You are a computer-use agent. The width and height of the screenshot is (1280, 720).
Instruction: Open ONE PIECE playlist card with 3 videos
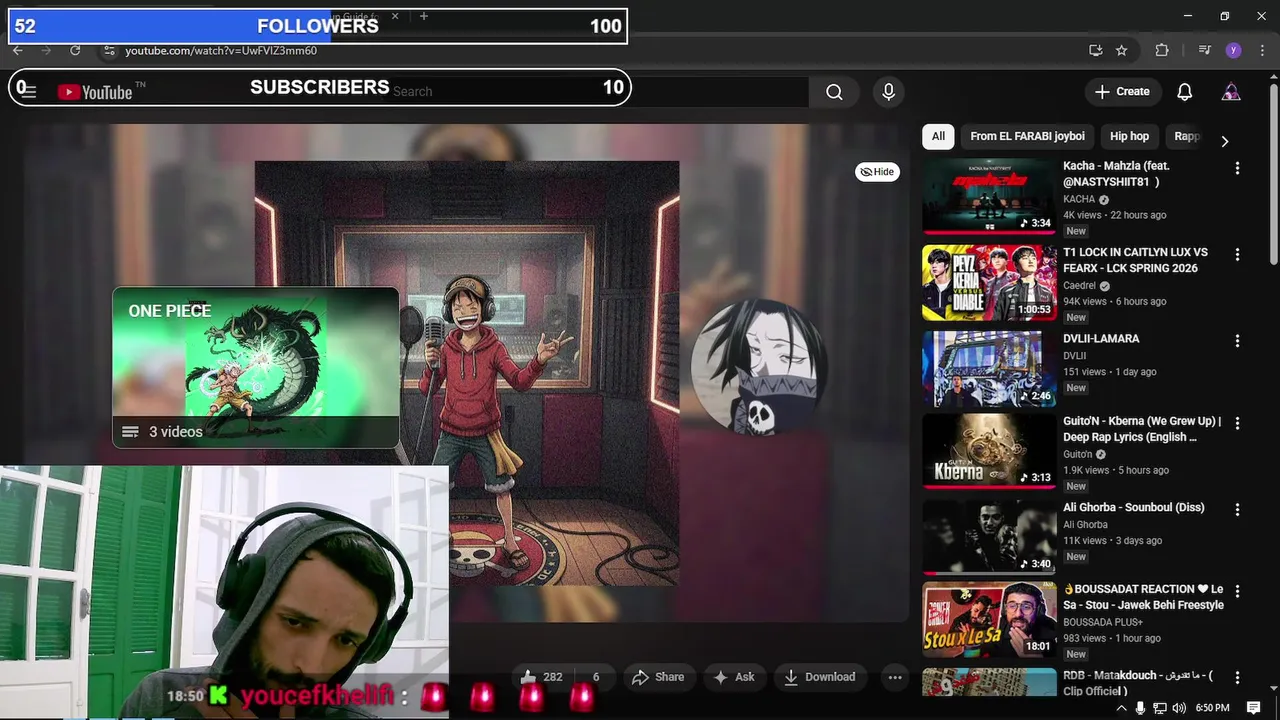(x=256, y=367)
